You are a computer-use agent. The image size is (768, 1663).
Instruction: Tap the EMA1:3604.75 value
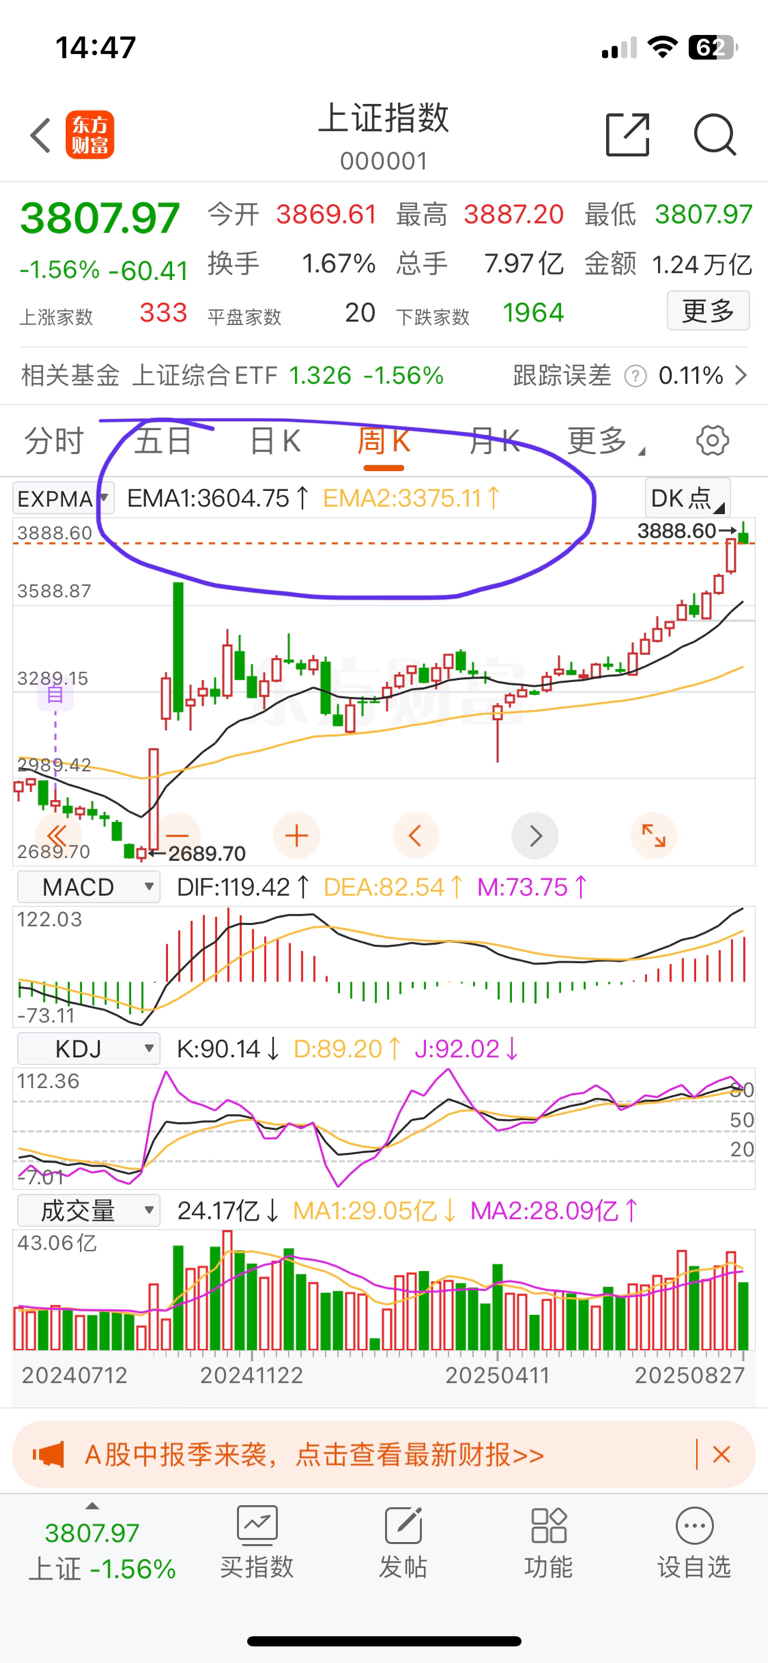point(218,498)
